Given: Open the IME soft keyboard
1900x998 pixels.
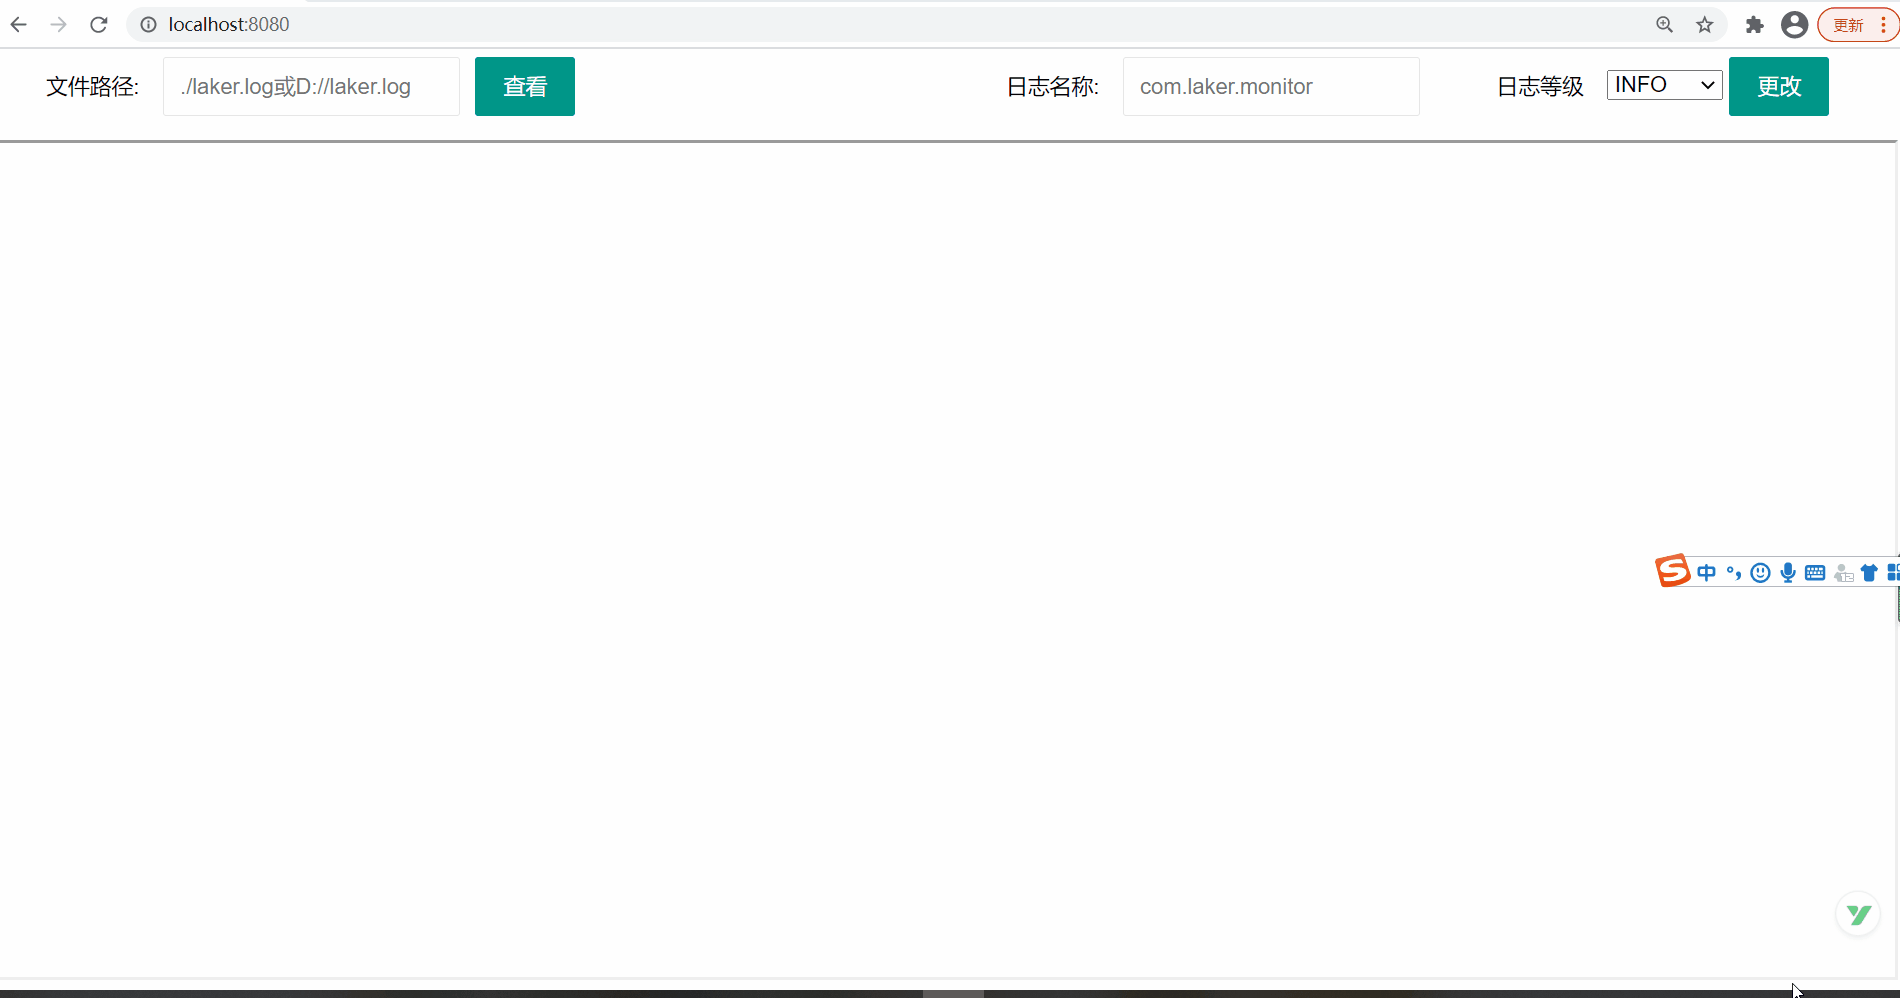Looking at the screenshot, I should [1815, 573].
